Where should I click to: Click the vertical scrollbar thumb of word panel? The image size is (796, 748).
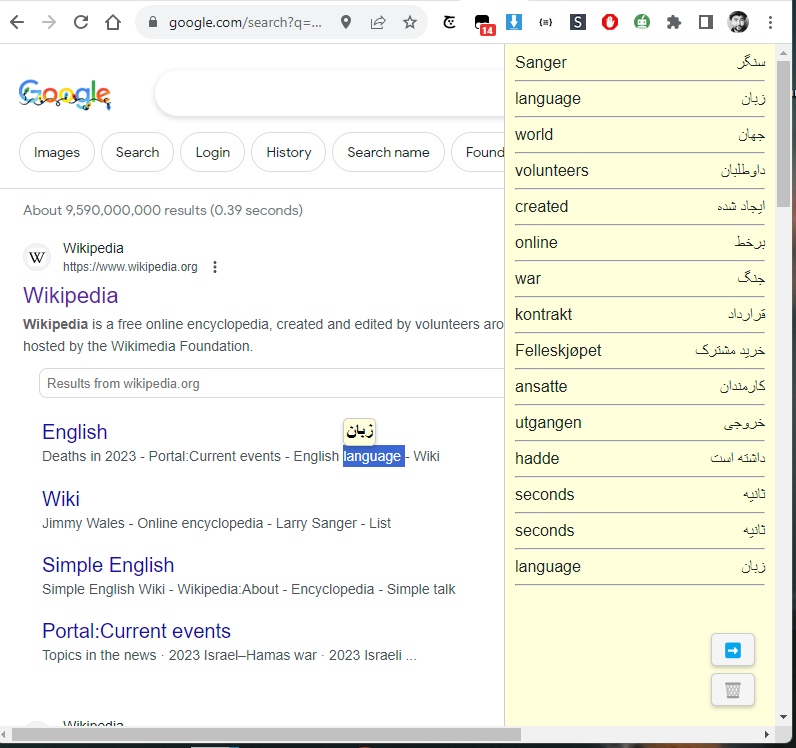[x=783, y=134]
